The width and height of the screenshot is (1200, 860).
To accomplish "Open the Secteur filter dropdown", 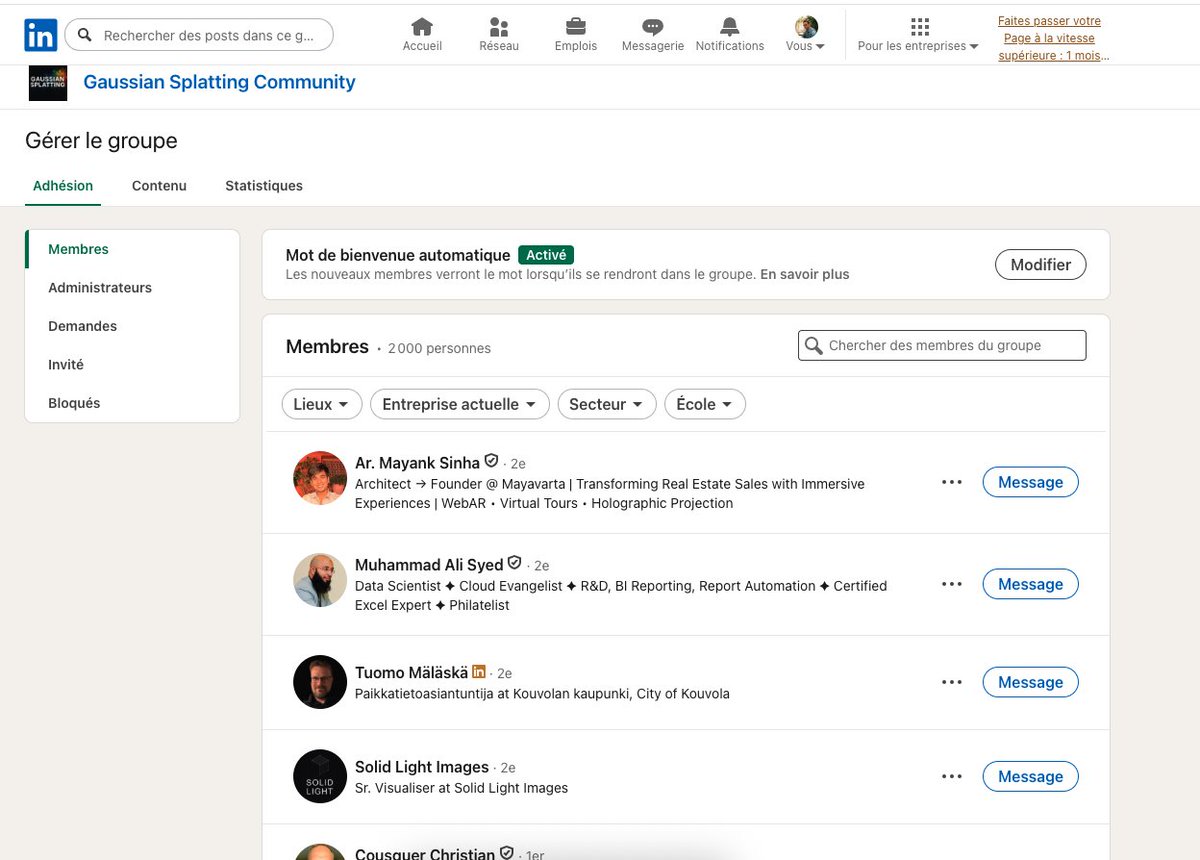I will pyautogui.click(x=607, y=404).
